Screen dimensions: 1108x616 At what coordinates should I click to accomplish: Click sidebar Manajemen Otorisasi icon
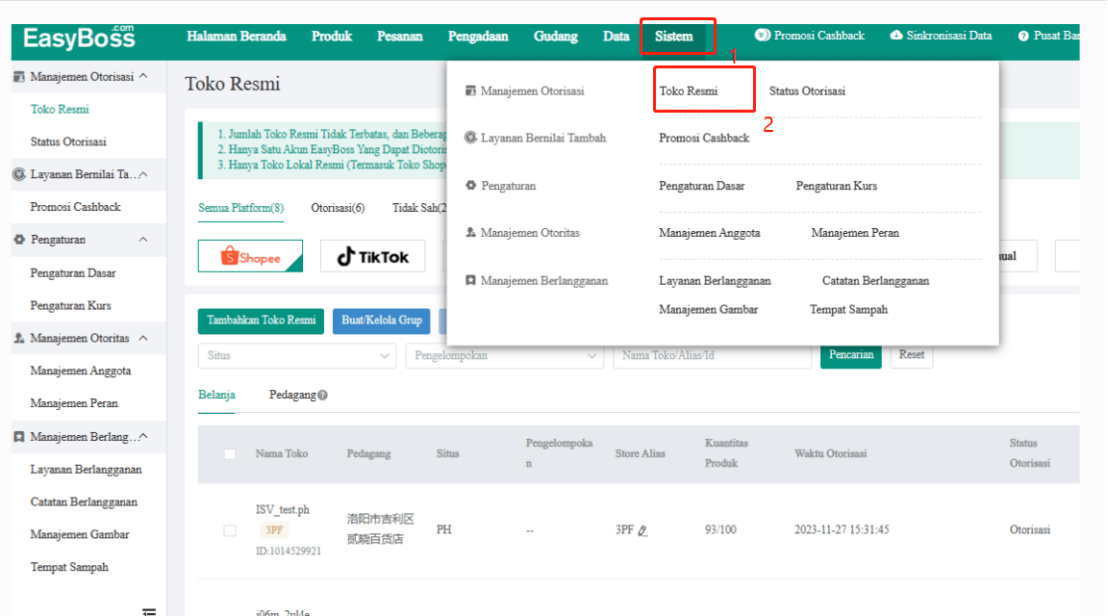coord(19,76)
